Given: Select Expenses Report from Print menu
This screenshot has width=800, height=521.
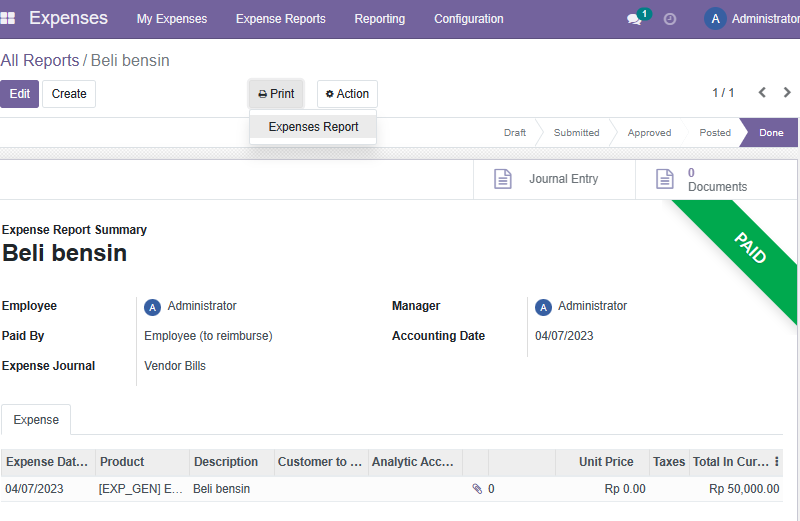Looking at the screenshot, I should point(313,127).
